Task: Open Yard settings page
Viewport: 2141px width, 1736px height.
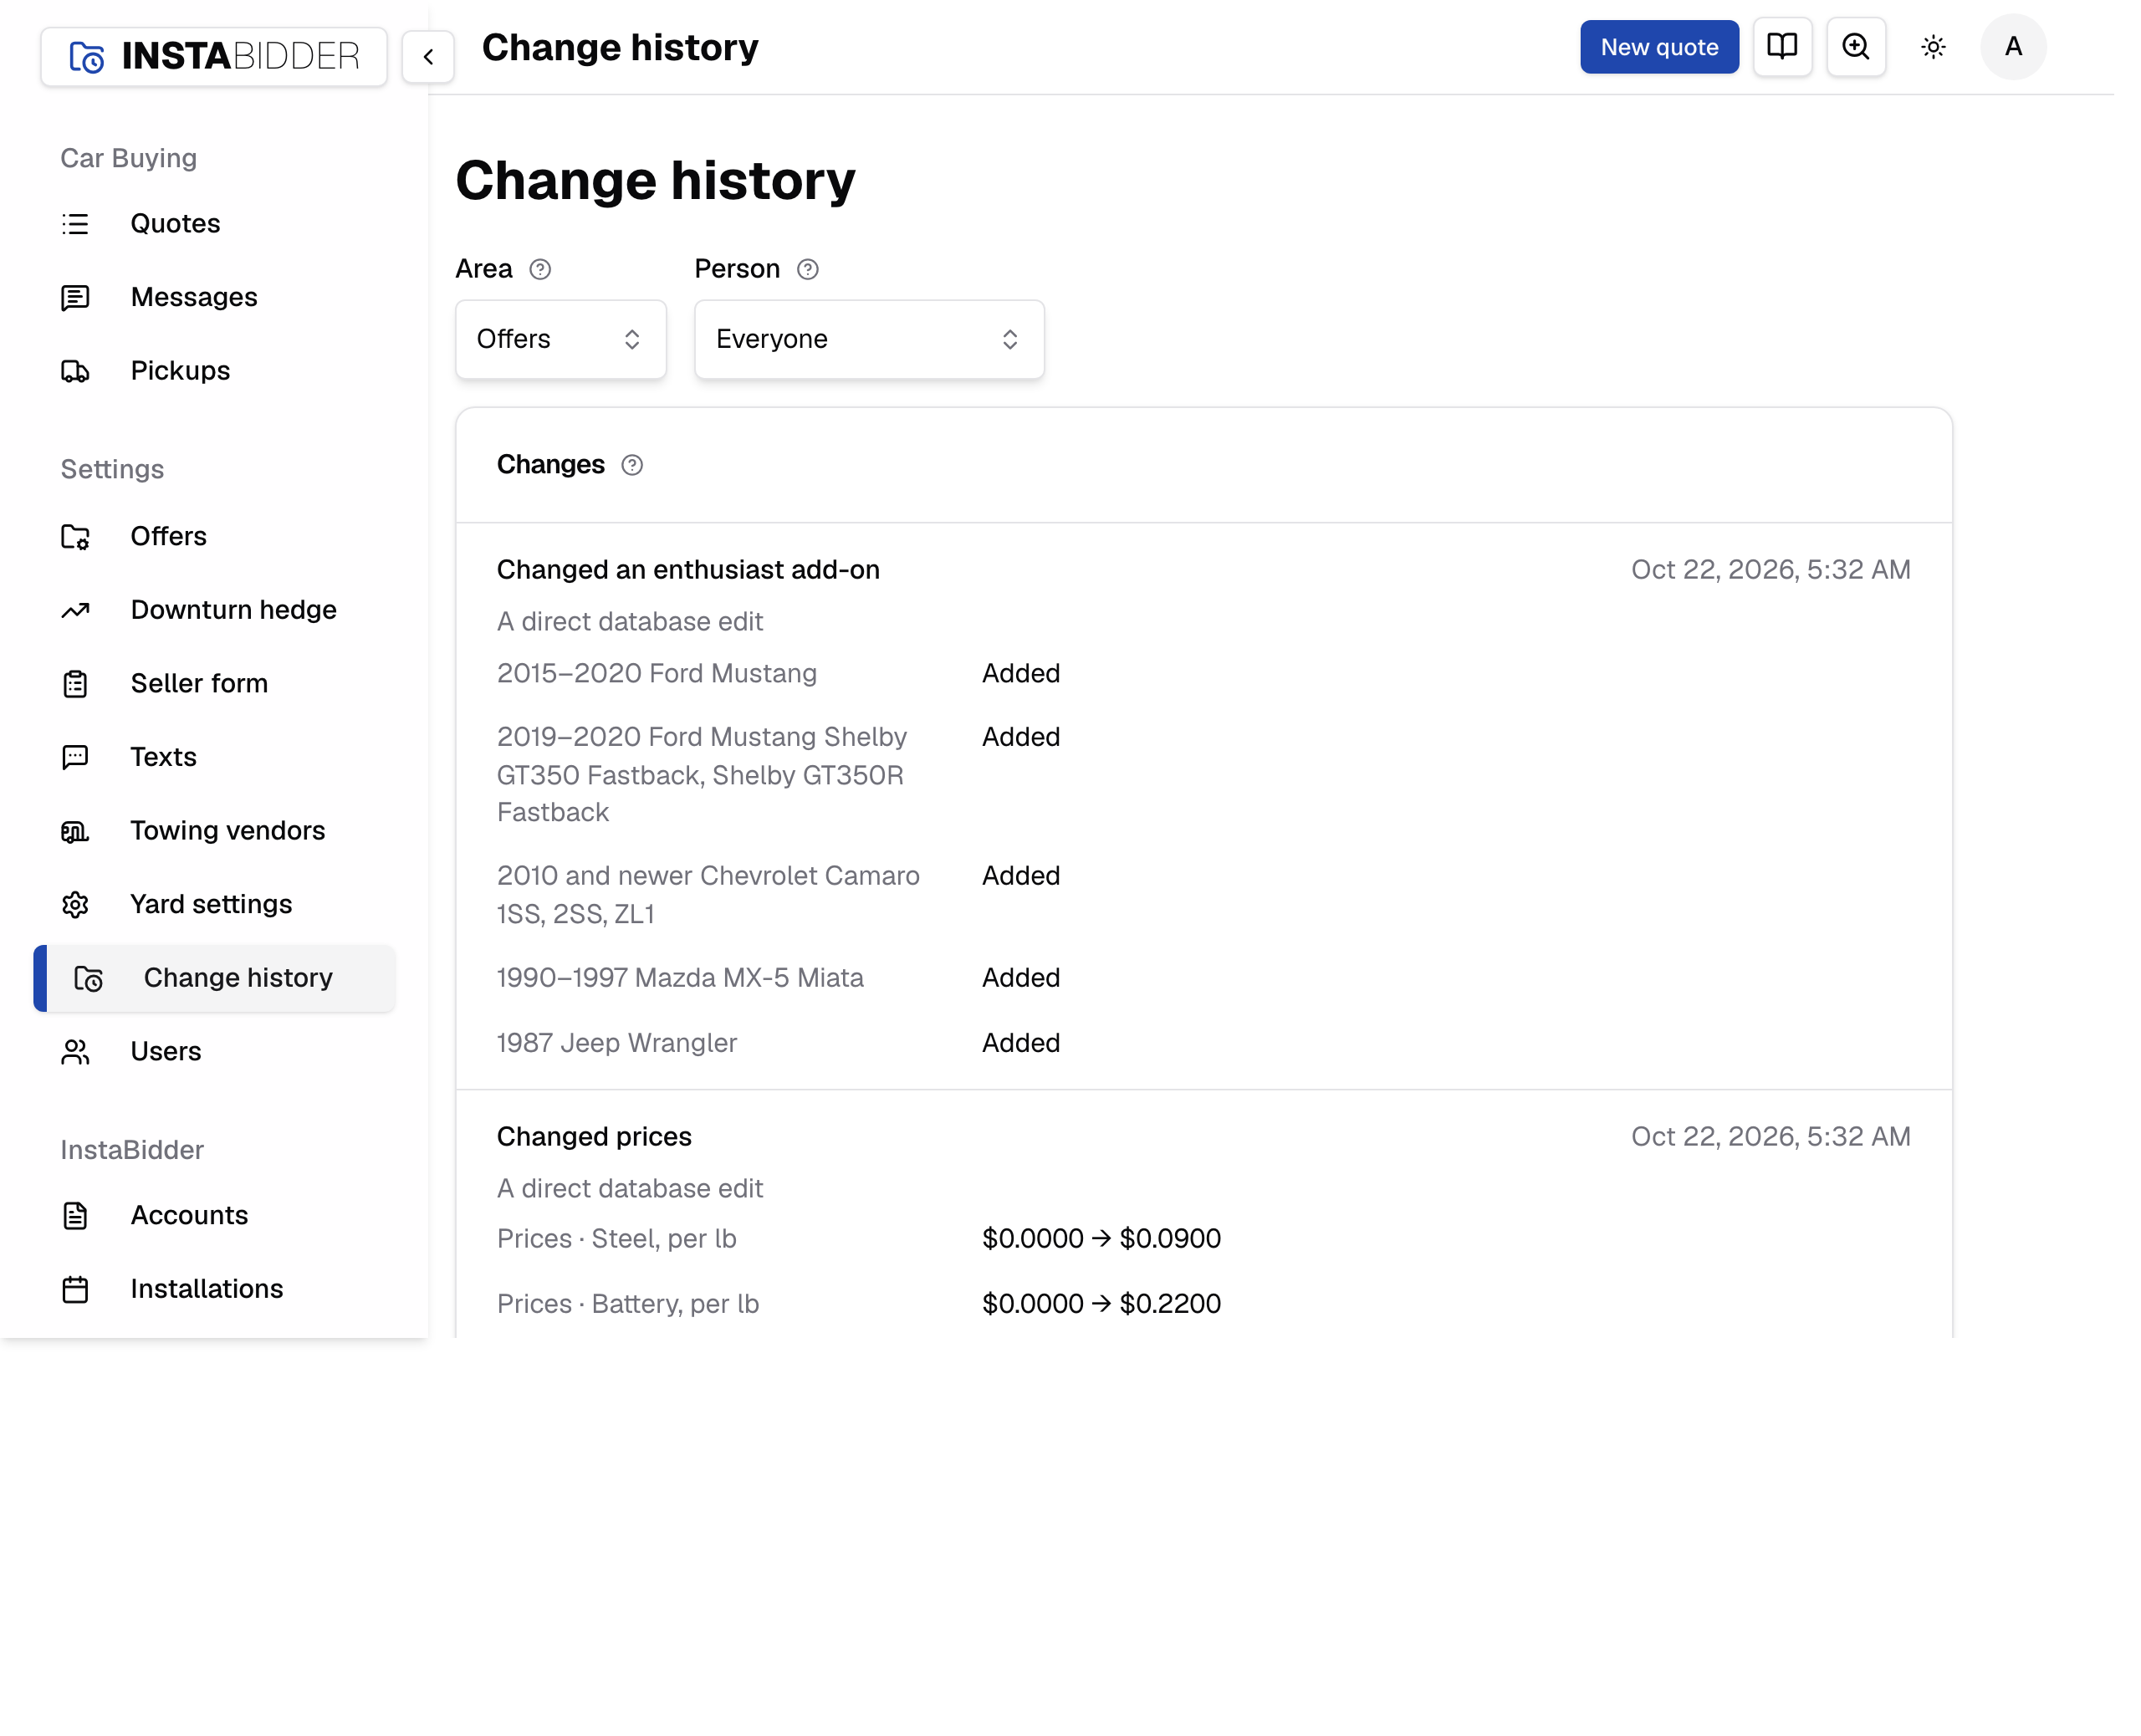Action: point(214,904)
